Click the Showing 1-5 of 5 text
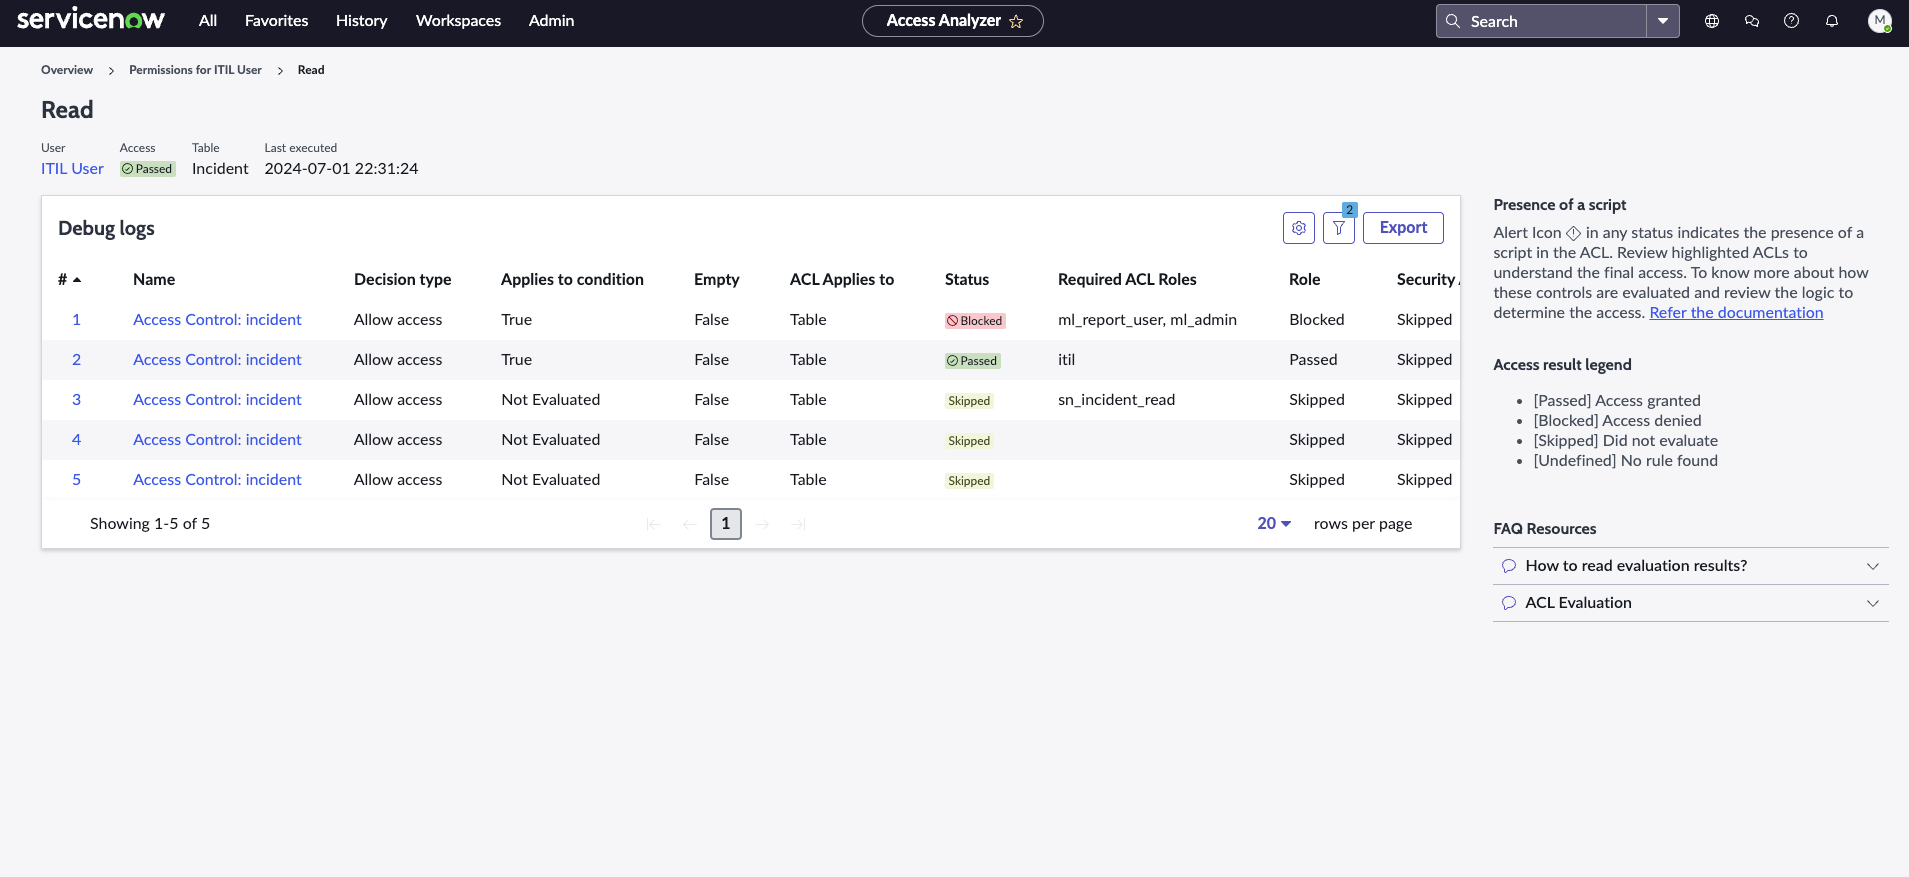Viewport: 1909px width, 877px height. [150, 524]
